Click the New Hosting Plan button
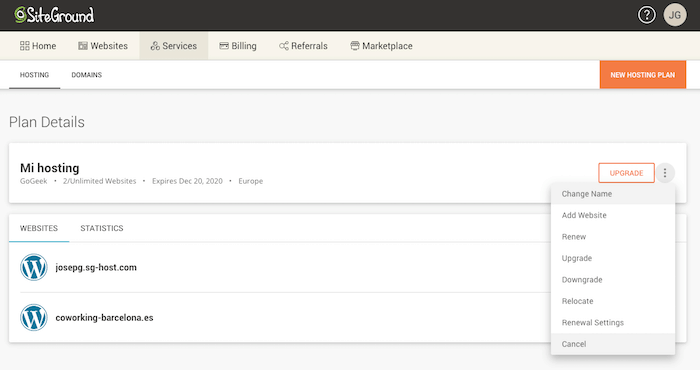 (642, 75)
